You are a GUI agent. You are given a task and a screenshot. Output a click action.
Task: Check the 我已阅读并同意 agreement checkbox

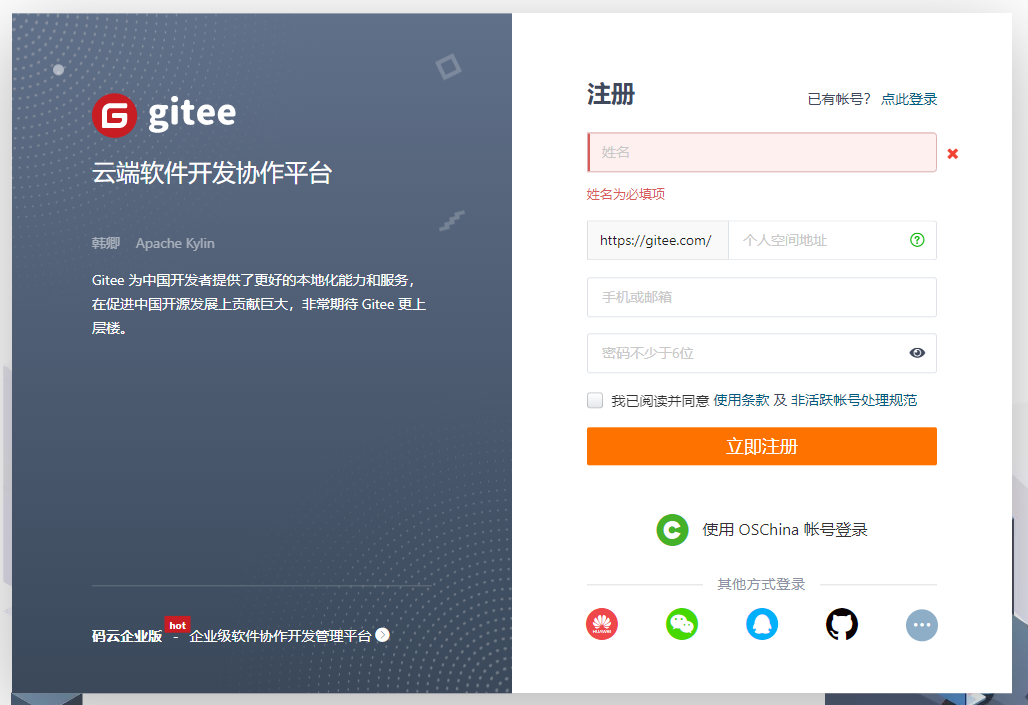coord(595,400)
